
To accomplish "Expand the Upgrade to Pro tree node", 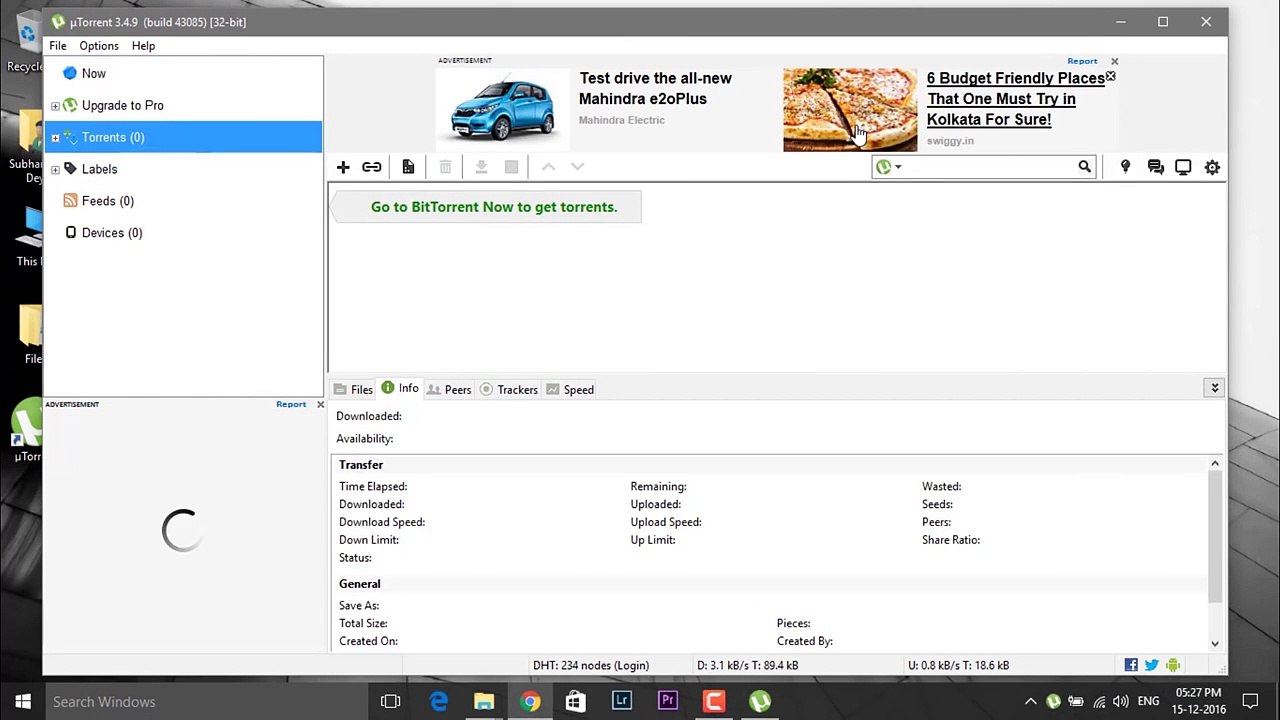I will [x=55, y=106].
